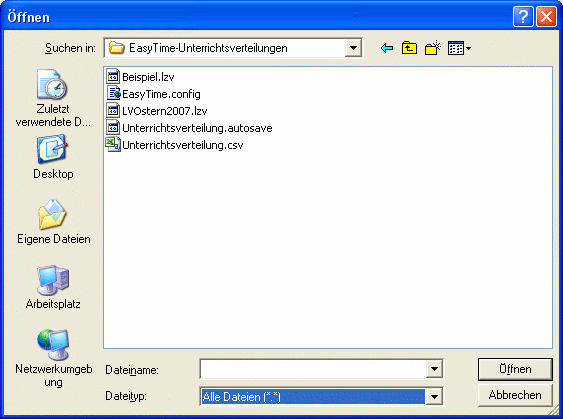Open Zuletzt verwendete Dokumente shortcut
The image size is (563, 419).
tap(53, 98)
